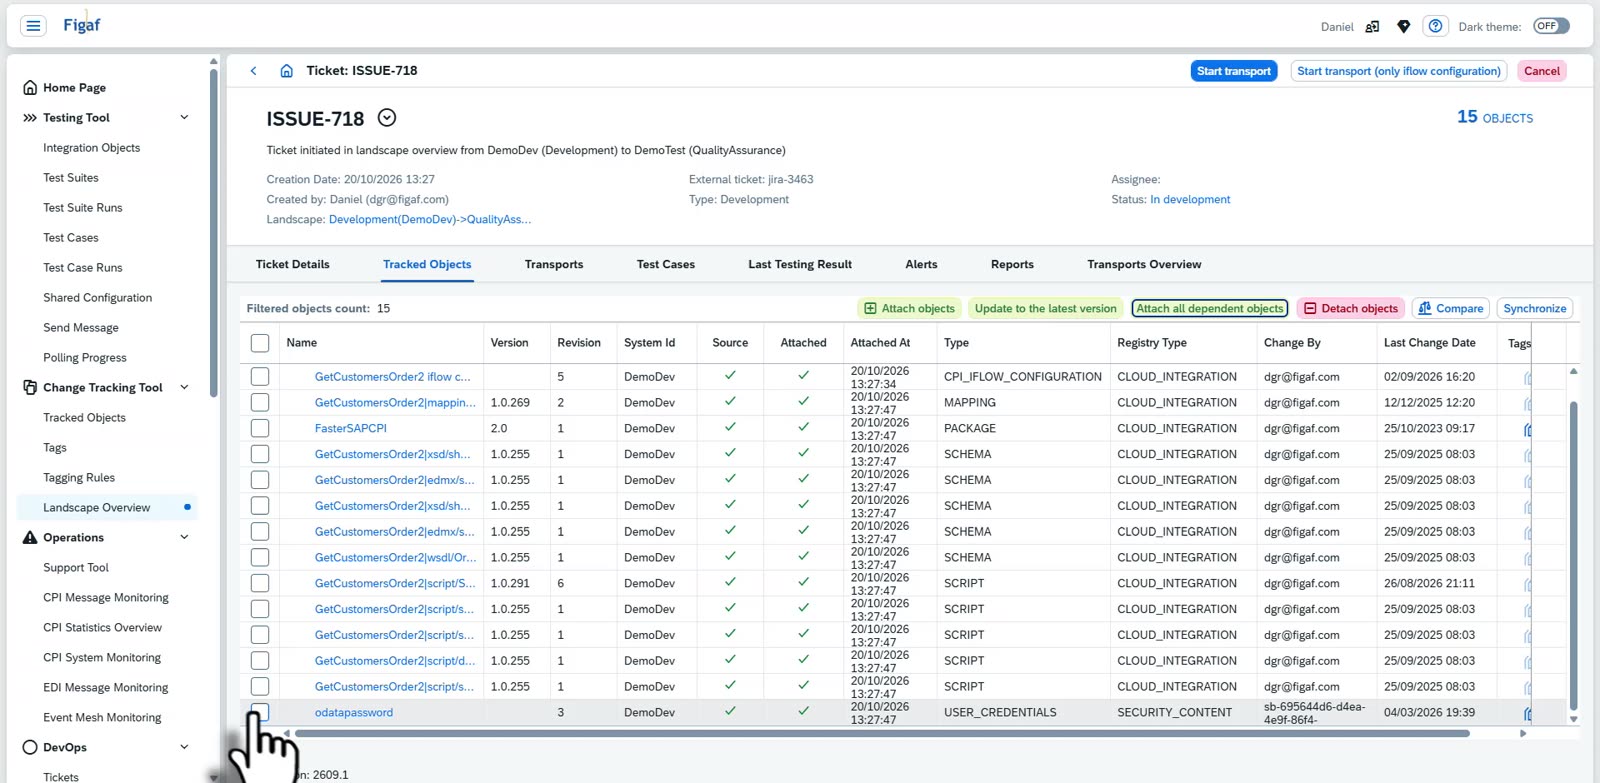
Task: Click the home icon beside Ticket: ISSUE-718
Action: pyautogui.click(x=286, y=71)
